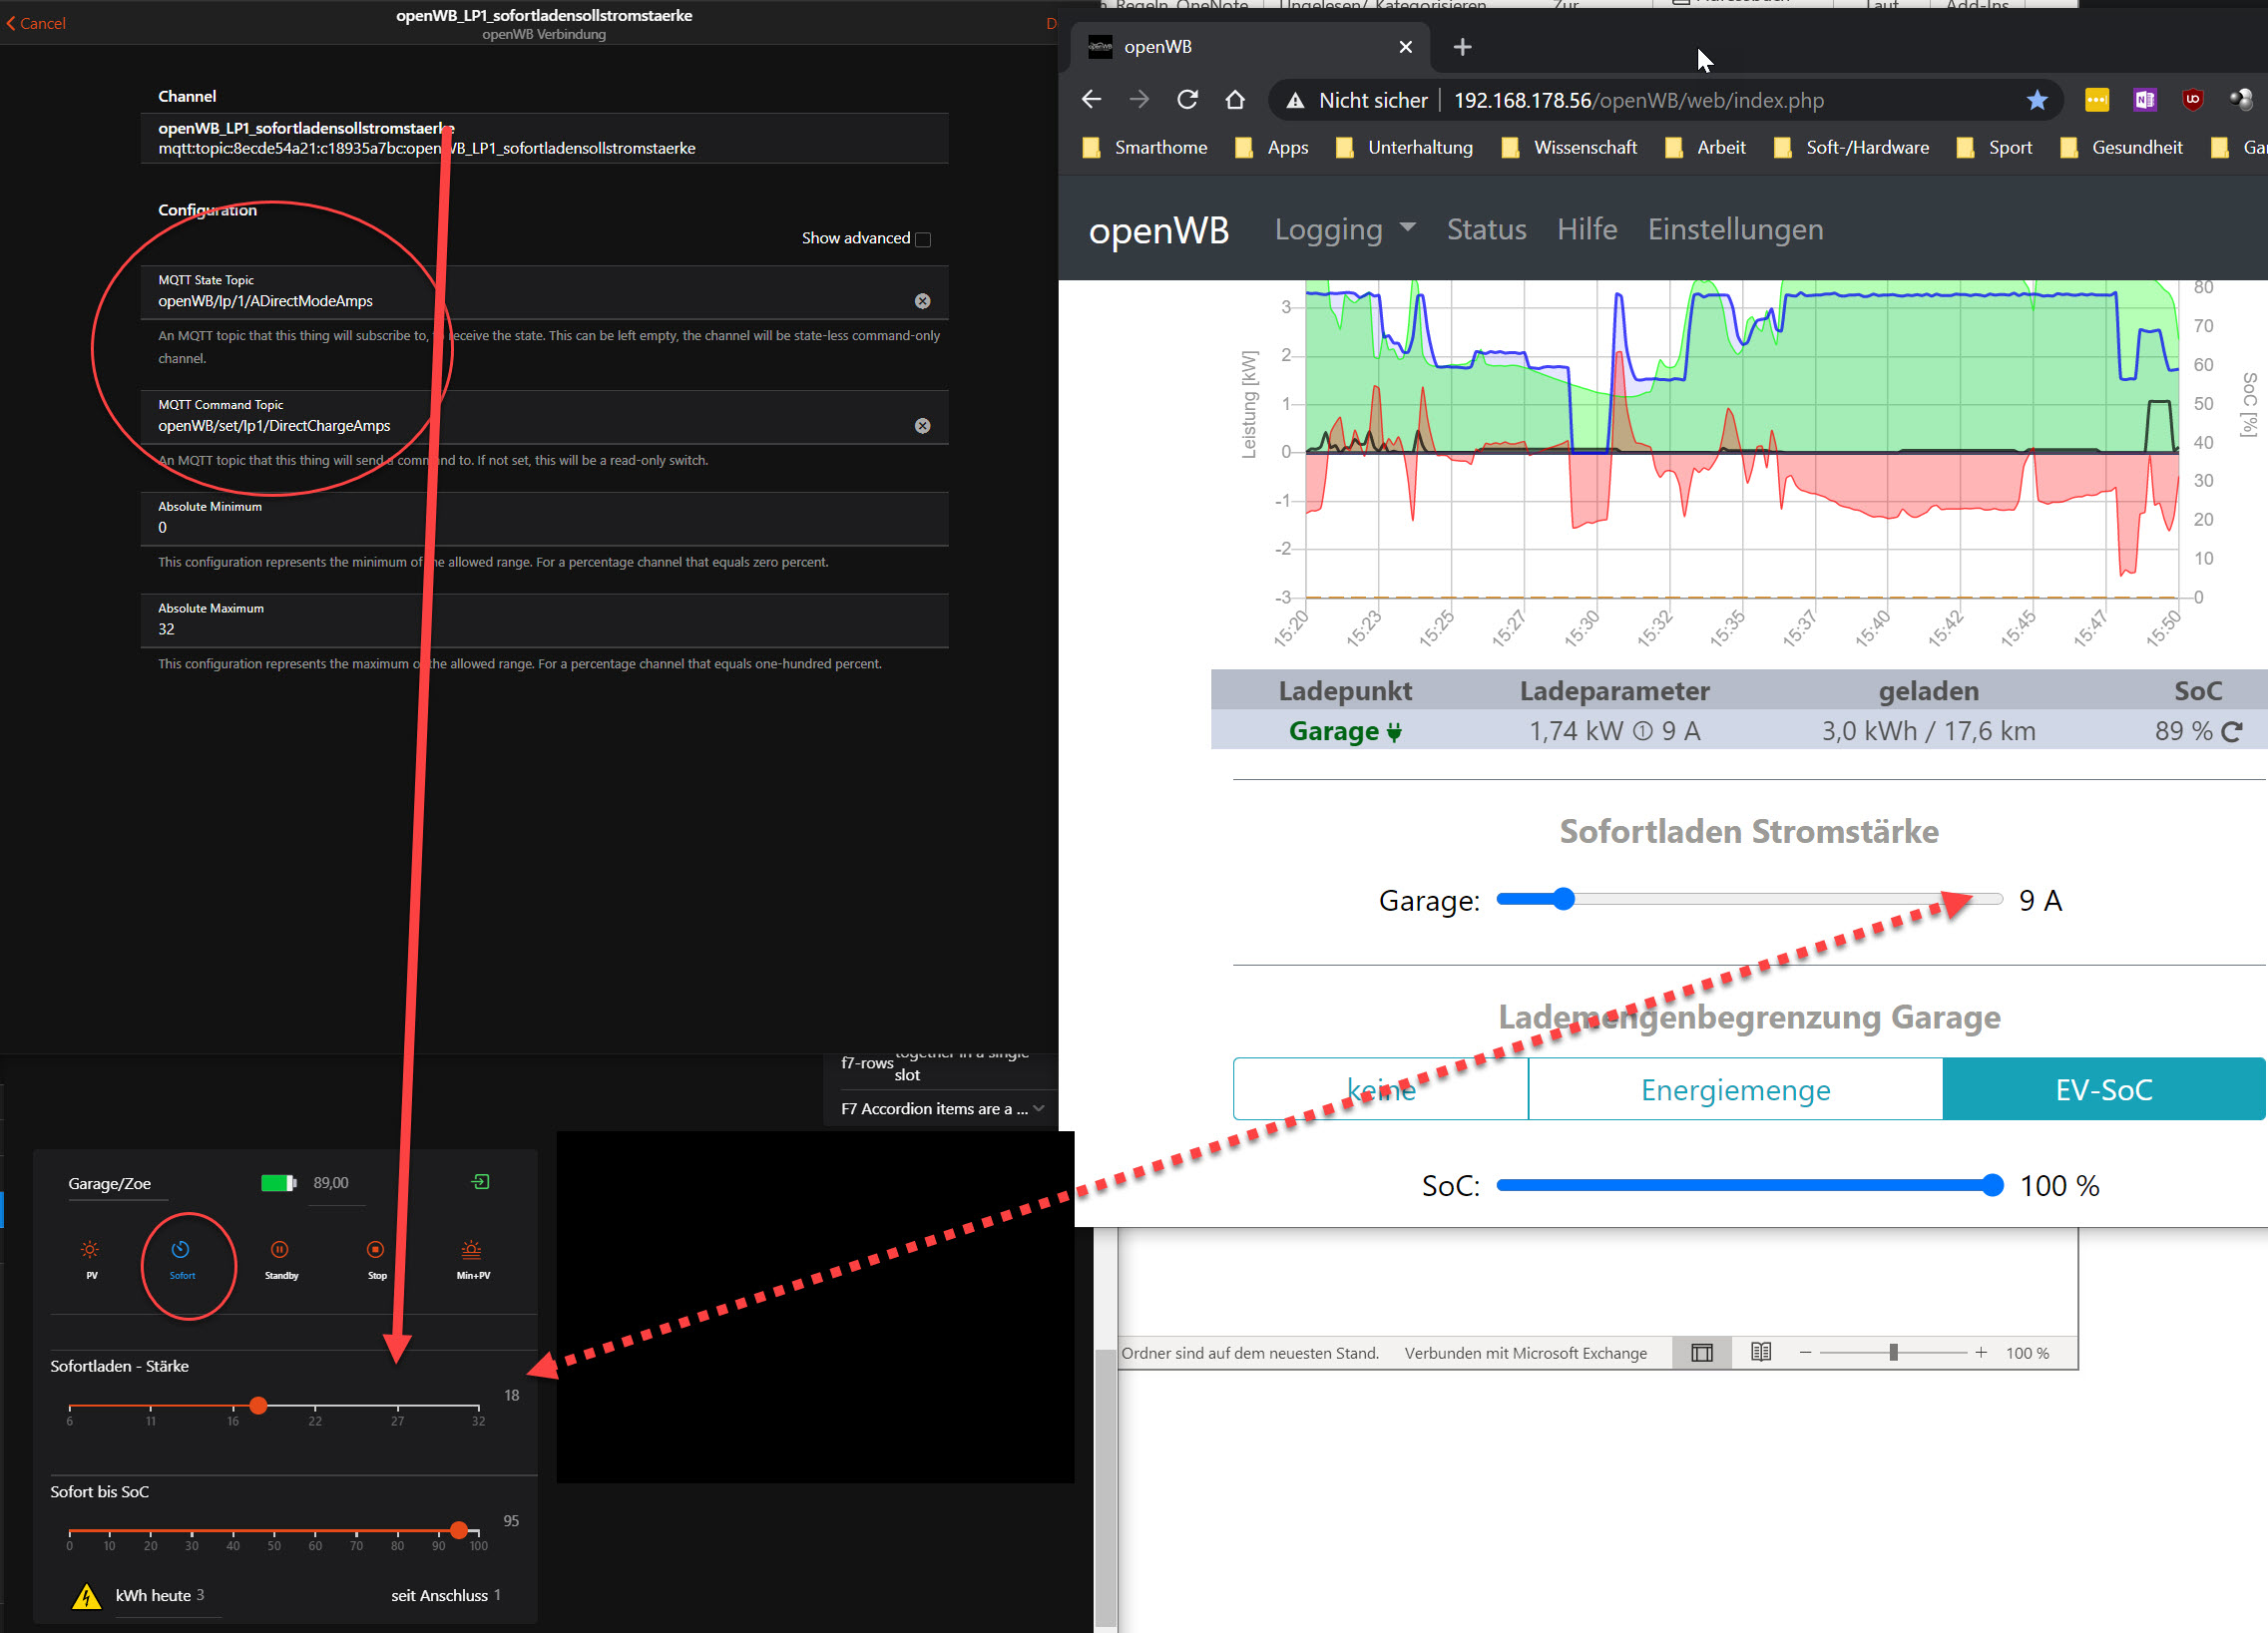Select the PV sun charging mode icon
Image resolution: width=2268 pixels, height=1633 pixels.
(90, 1249)
